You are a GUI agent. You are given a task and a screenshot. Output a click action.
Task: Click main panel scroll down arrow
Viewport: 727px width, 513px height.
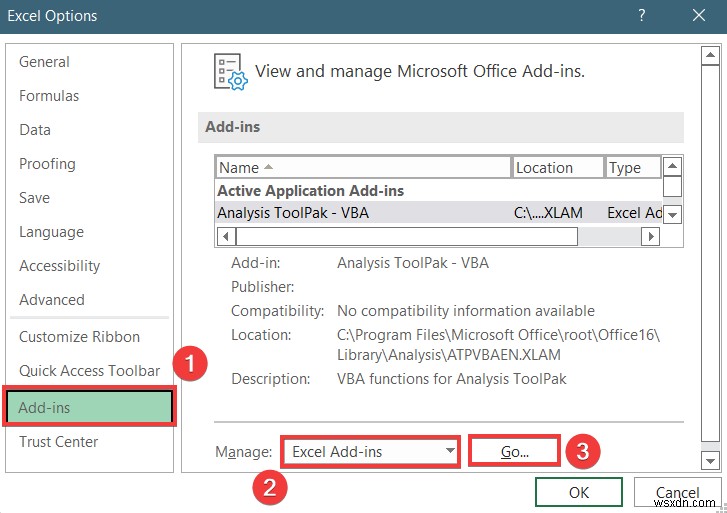click(710, 461)
